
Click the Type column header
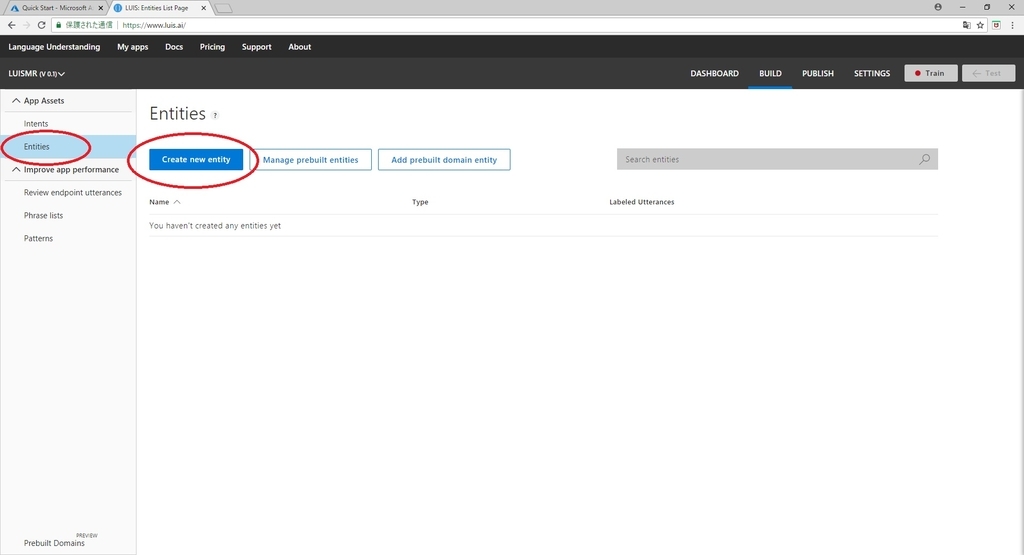(420, 202)
